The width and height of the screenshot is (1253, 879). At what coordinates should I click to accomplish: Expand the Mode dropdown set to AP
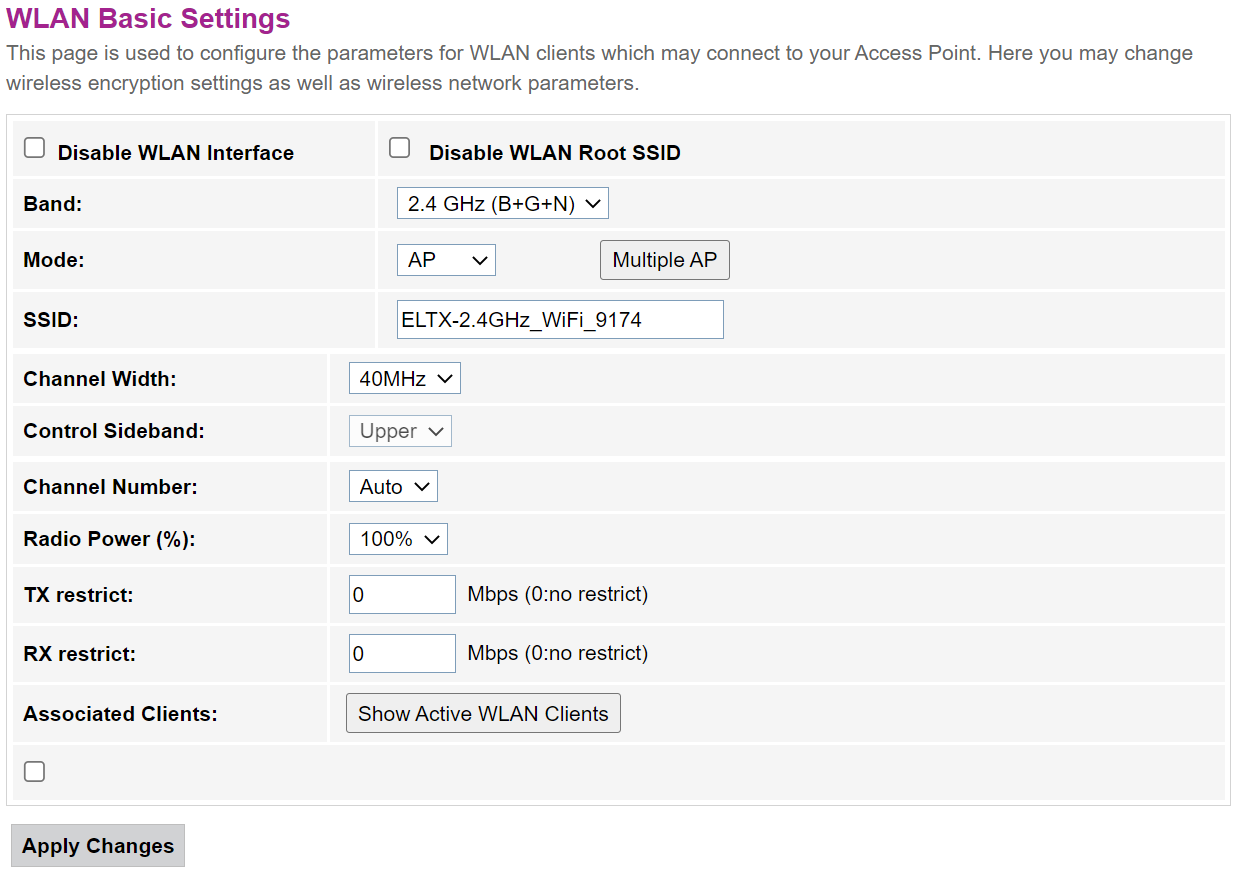[x=446, y=260]
